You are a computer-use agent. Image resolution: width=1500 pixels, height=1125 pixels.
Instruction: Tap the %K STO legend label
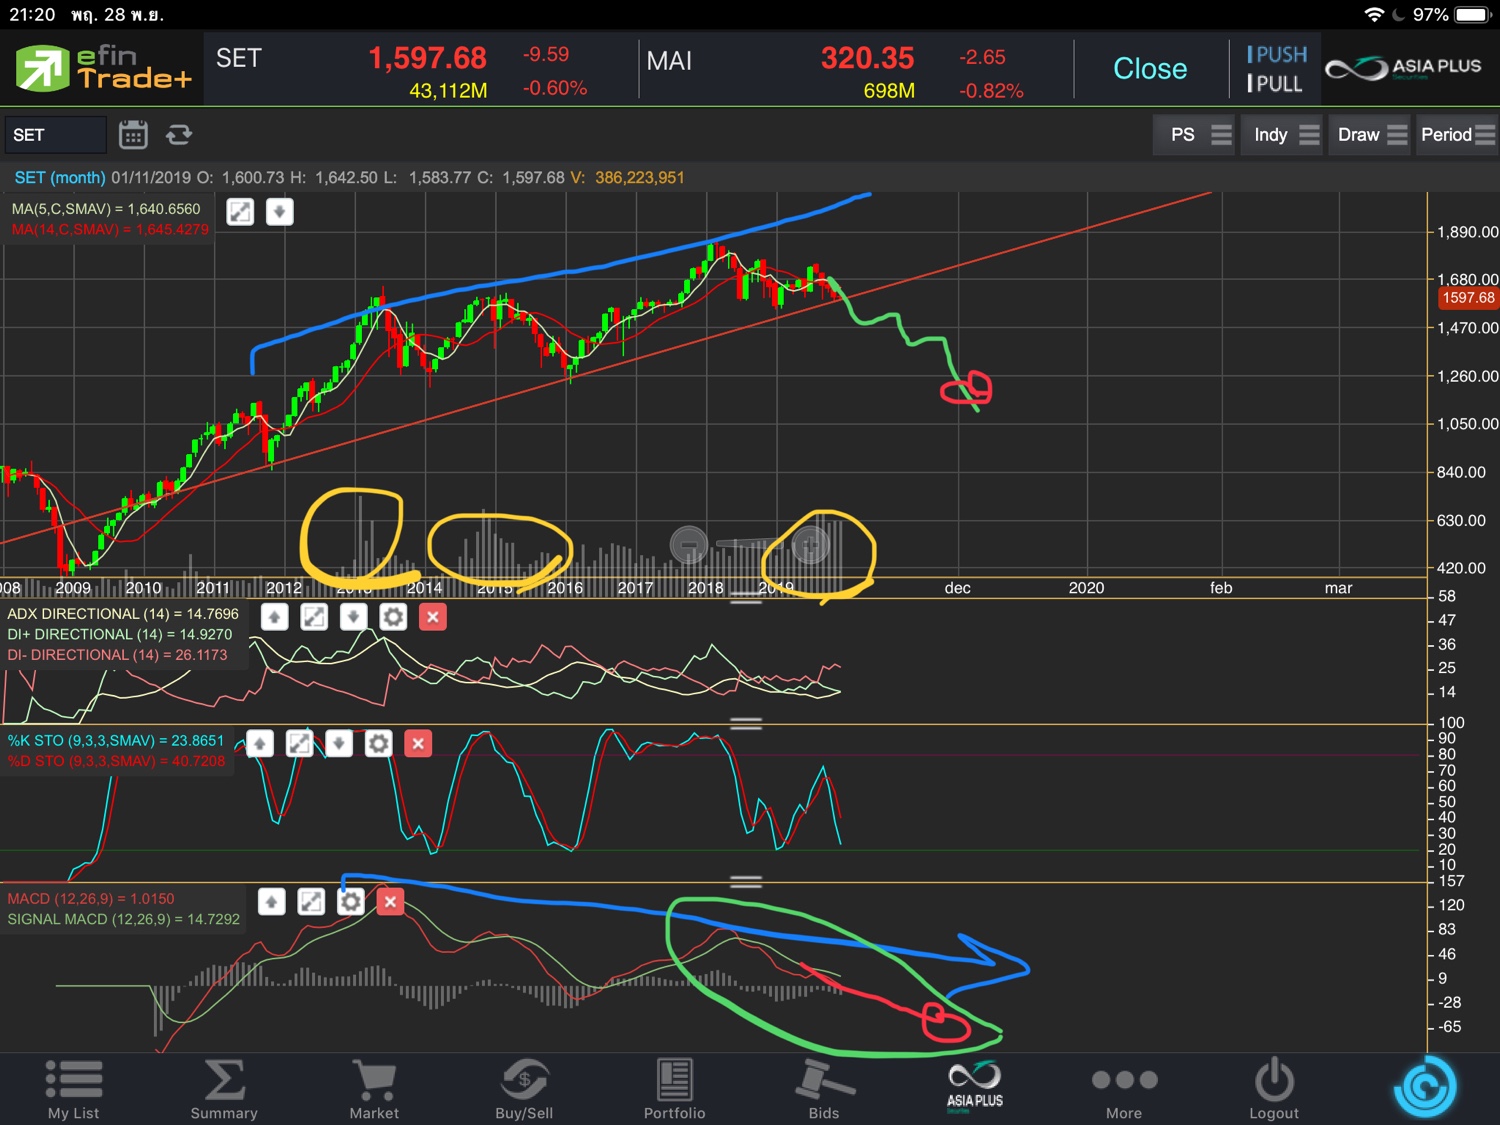click(x=116, y=741)
